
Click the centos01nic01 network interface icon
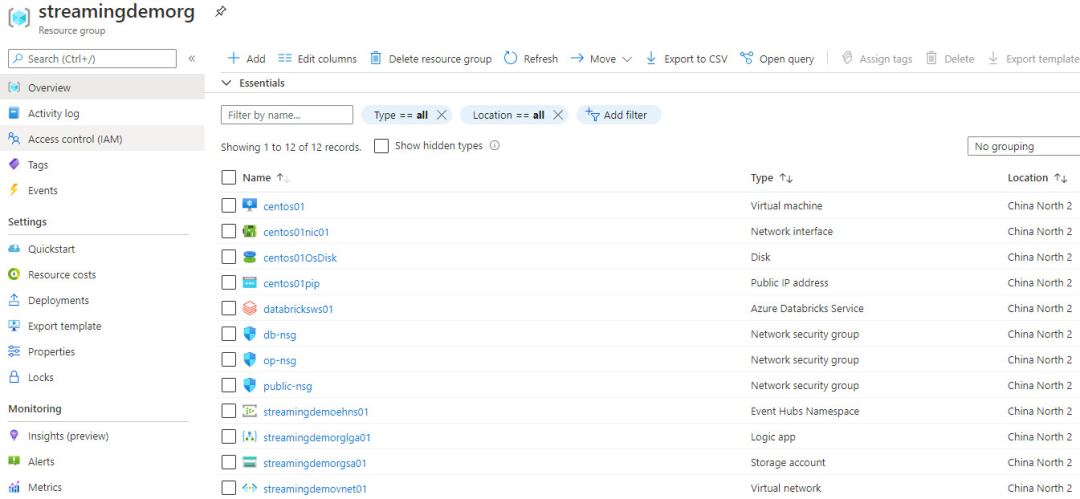point(249,232)
